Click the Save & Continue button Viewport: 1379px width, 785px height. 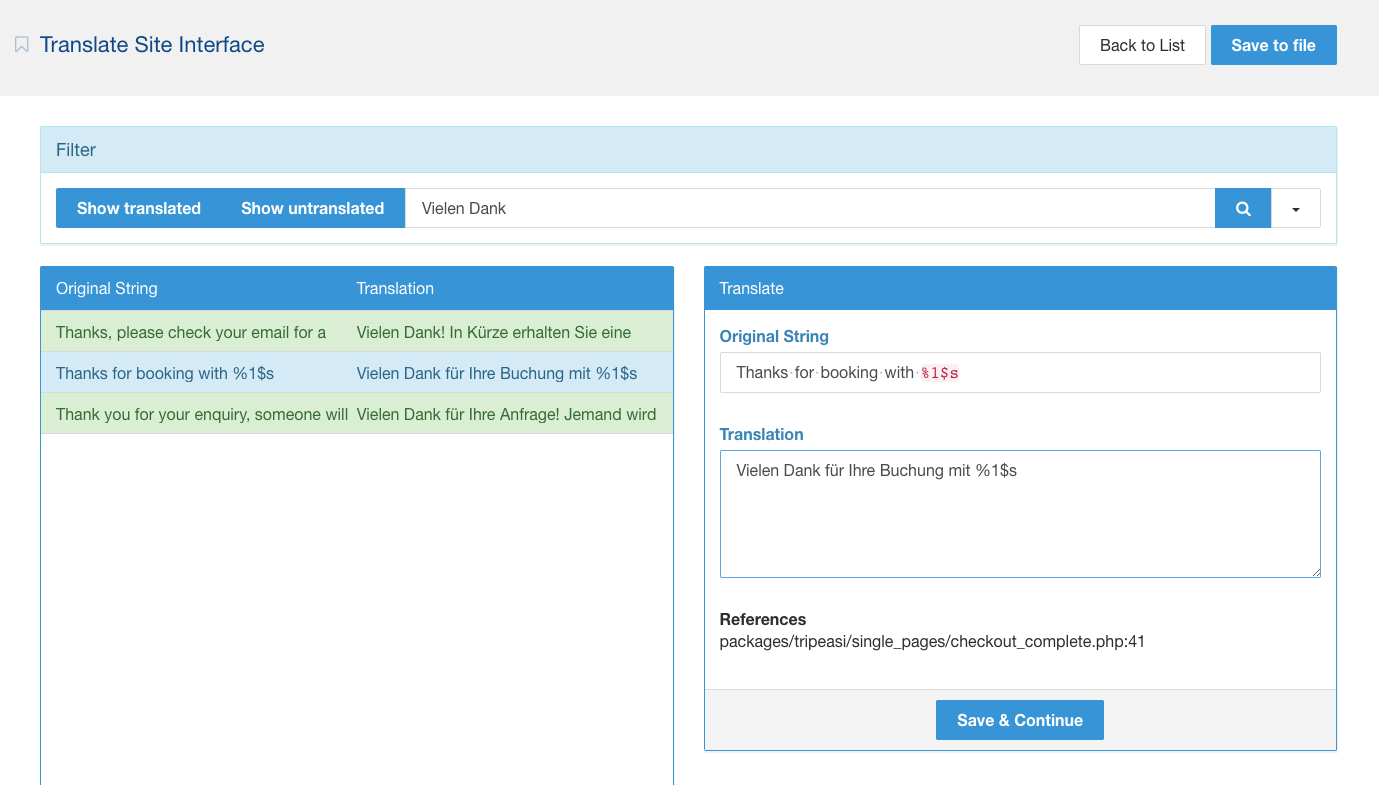(1020, 720)
